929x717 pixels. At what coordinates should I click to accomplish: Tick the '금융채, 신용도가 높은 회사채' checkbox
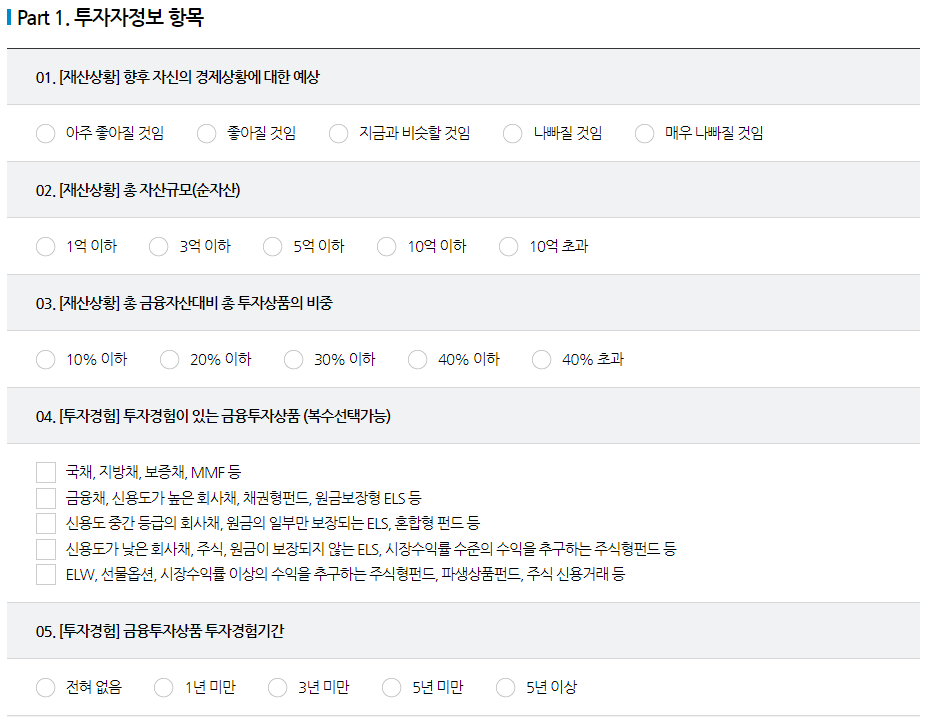point(46,498)
